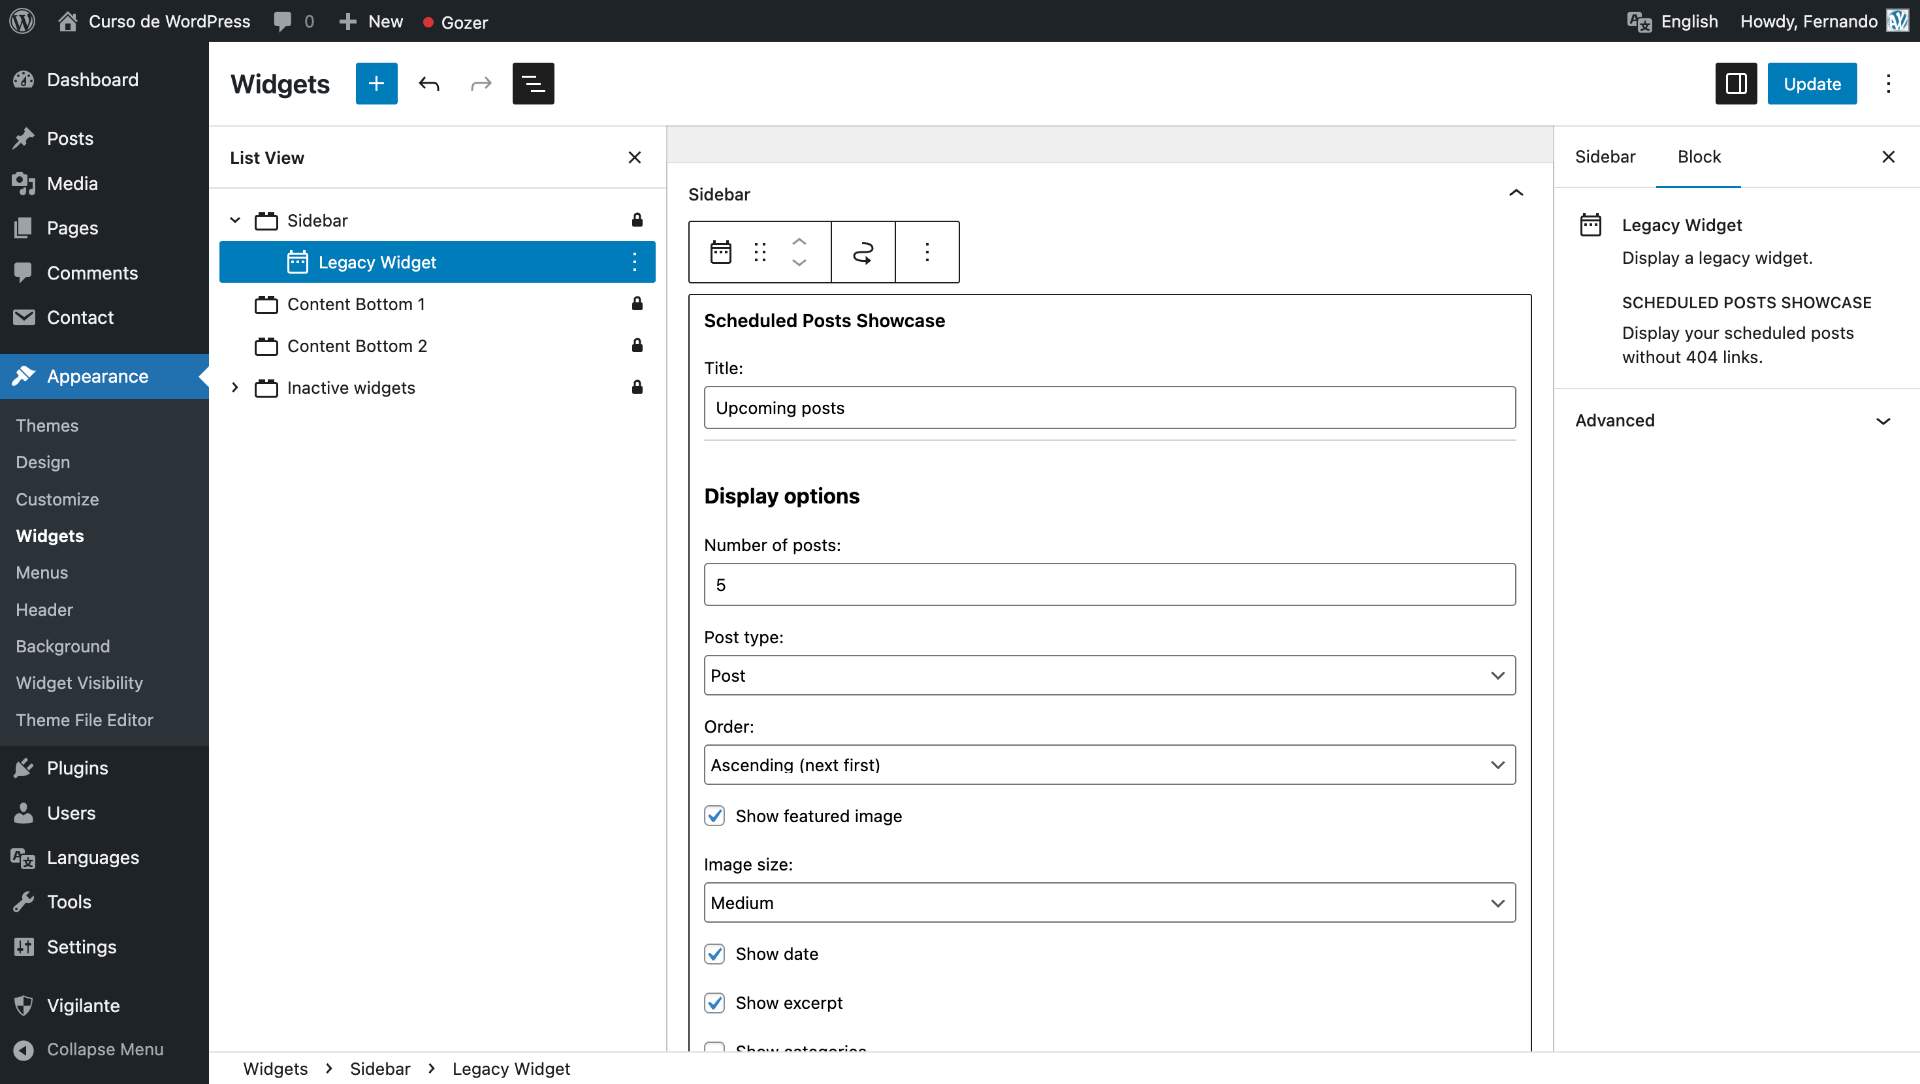Image resolution: width=1920 pixels, height=1084 pixels.
Task: Click the blue block inserter plus button
Action: click(x=376, y=84)
